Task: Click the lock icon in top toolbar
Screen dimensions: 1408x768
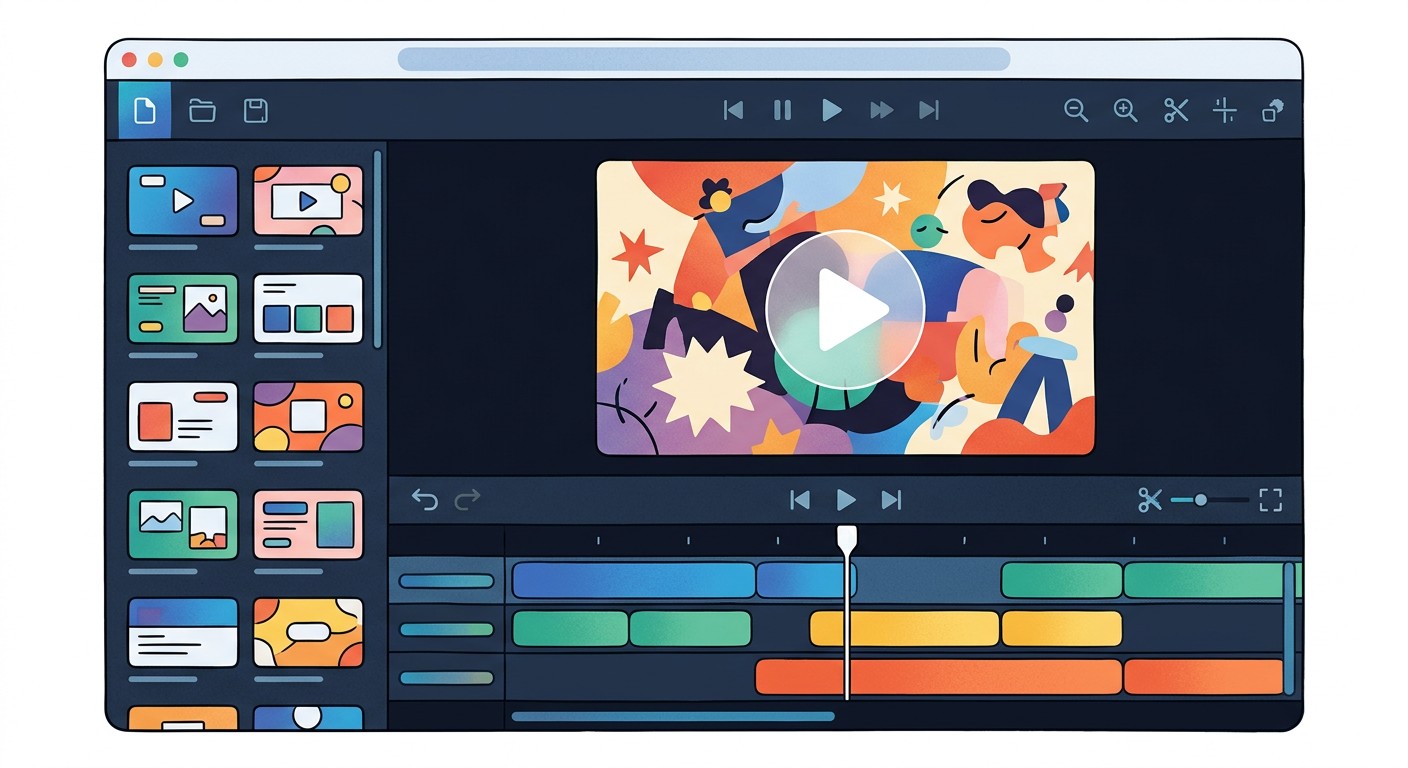Action: point(1273,111)
